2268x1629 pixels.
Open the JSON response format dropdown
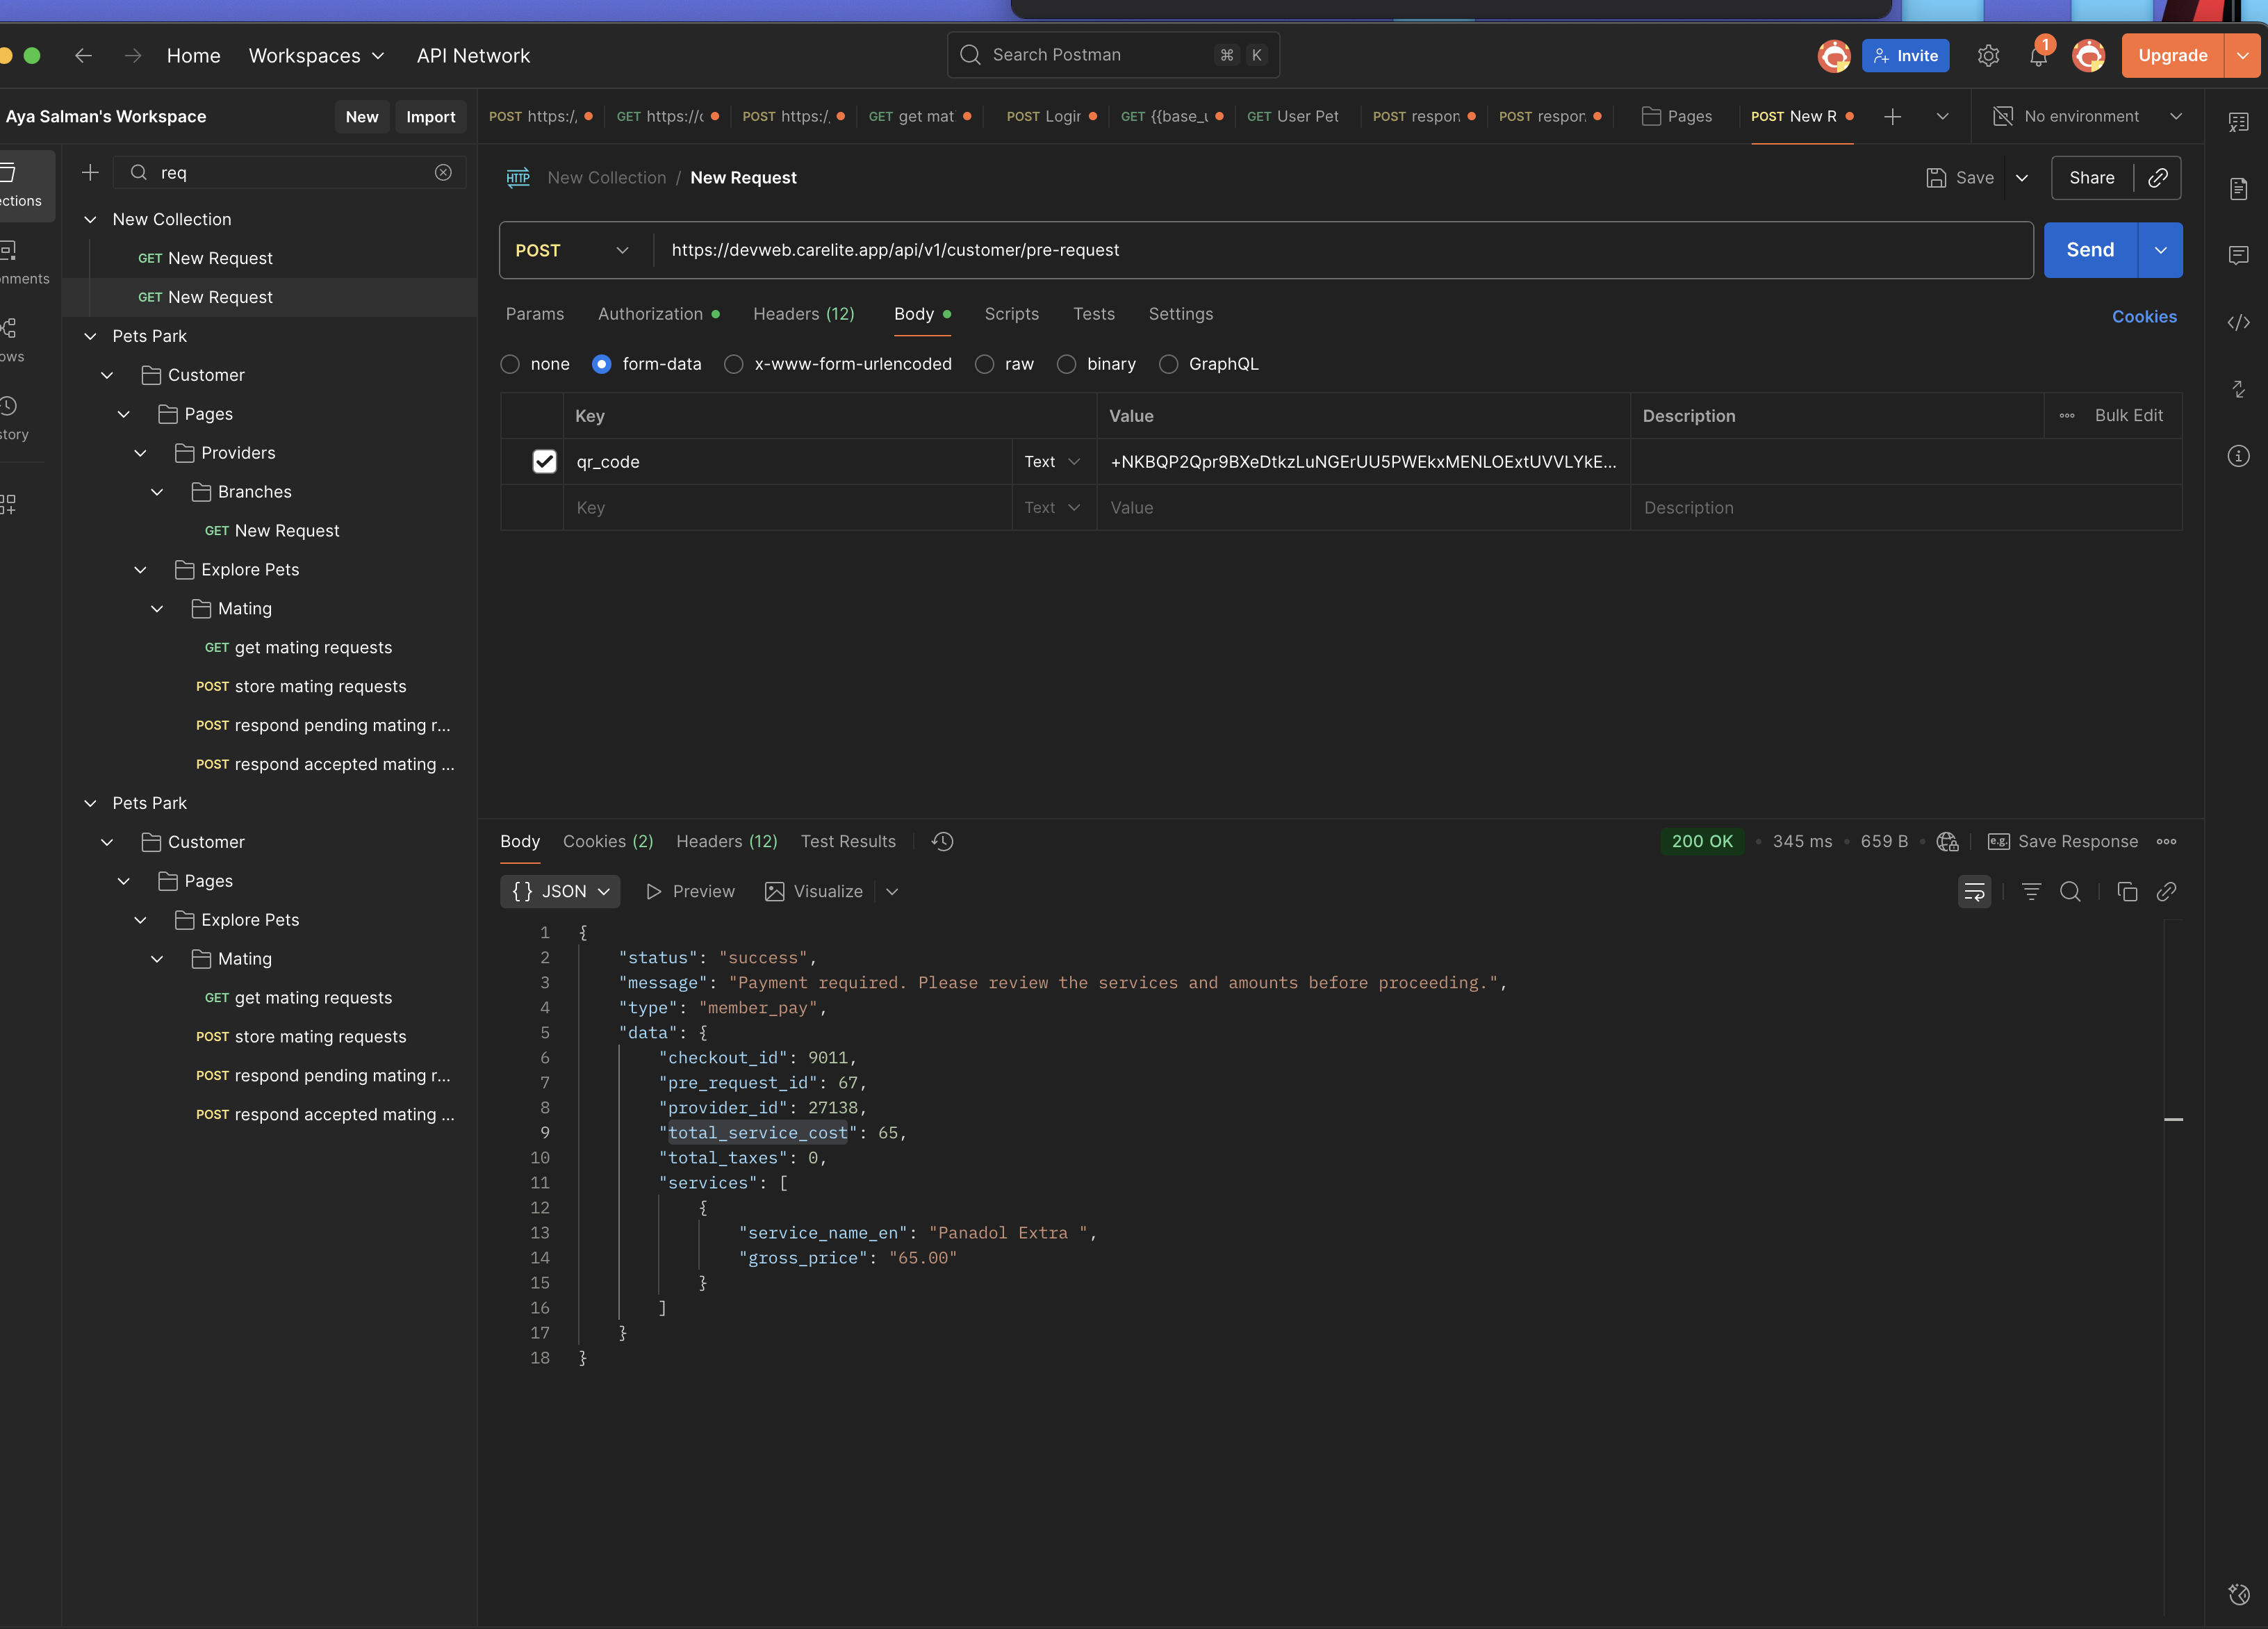click(560, 891)
